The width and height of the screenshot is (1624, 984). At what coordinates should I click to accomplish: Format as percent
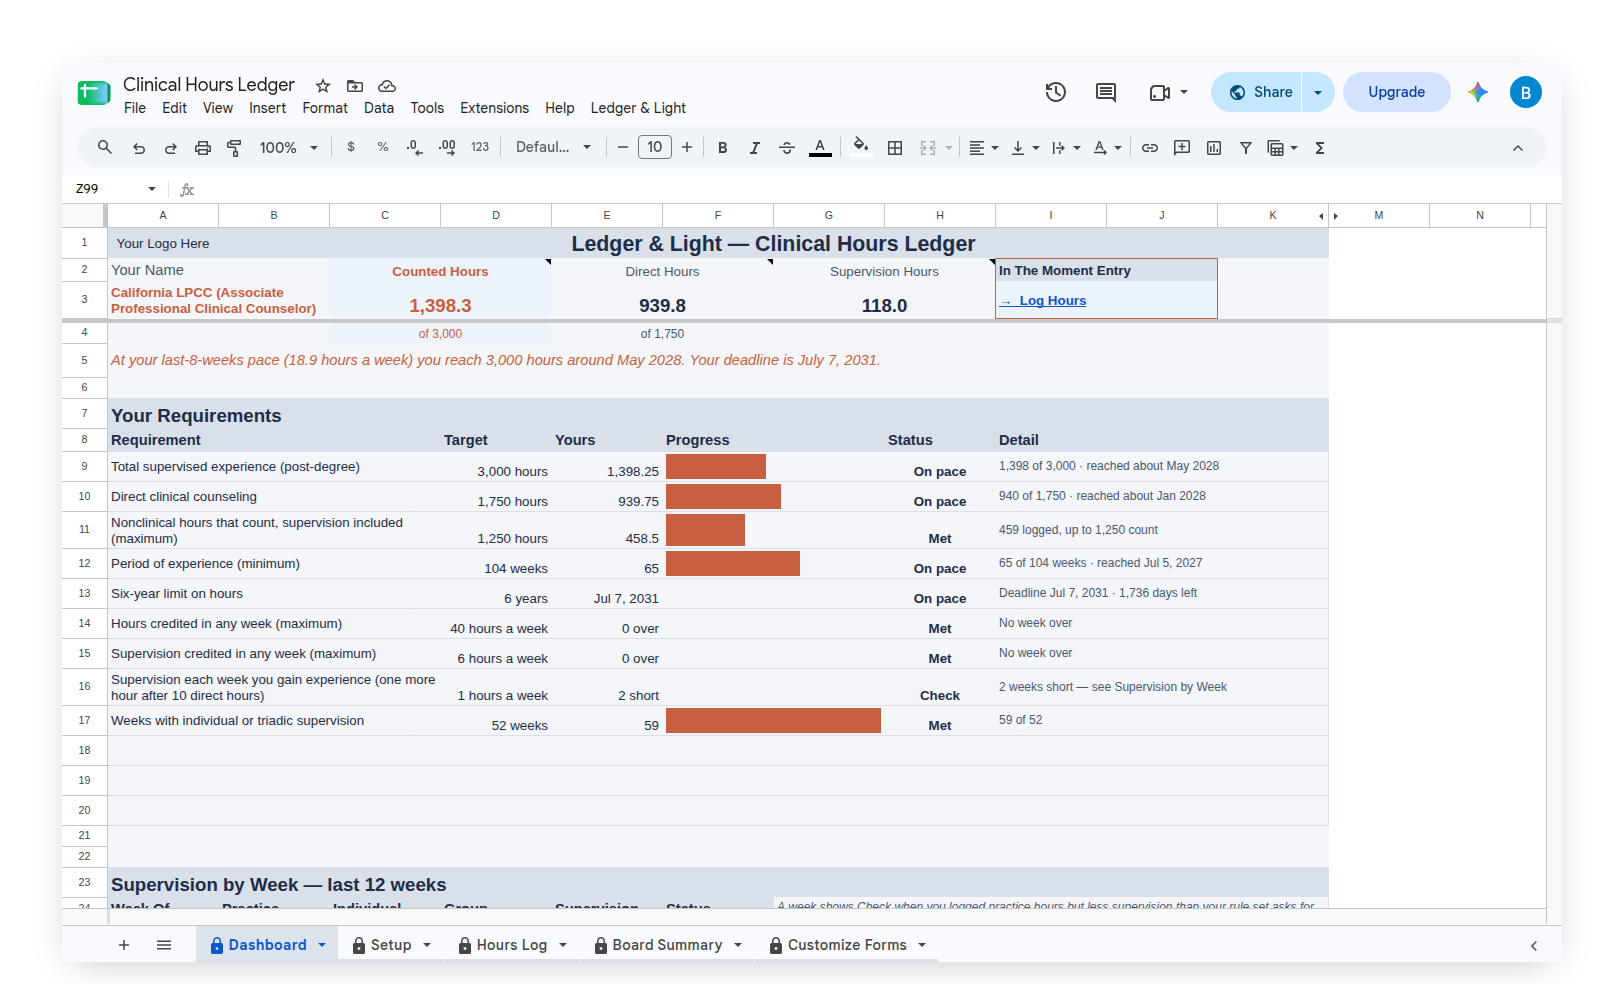383,148
